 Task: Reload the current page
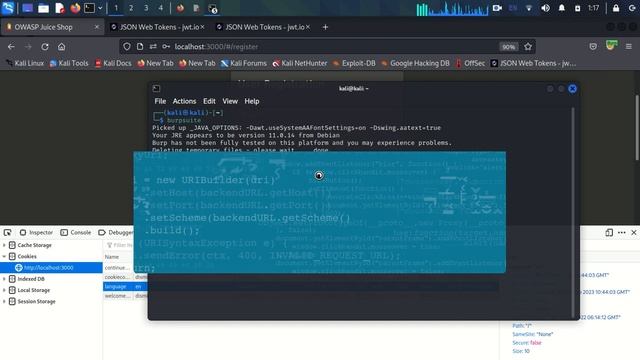coord(45,47)
